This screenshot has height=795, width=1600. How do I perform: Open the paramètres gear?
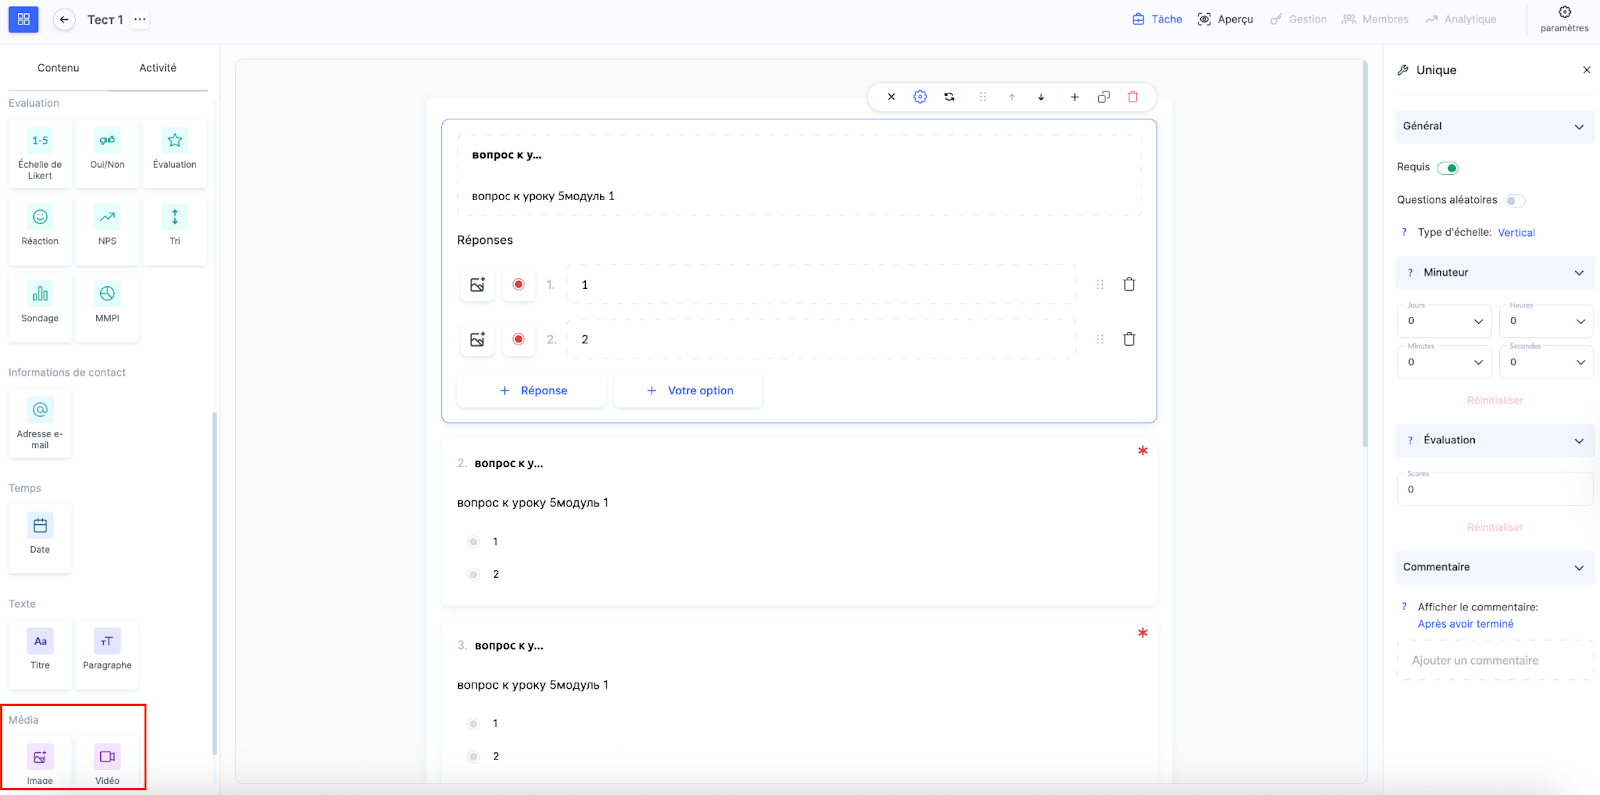coord(1564,19)
